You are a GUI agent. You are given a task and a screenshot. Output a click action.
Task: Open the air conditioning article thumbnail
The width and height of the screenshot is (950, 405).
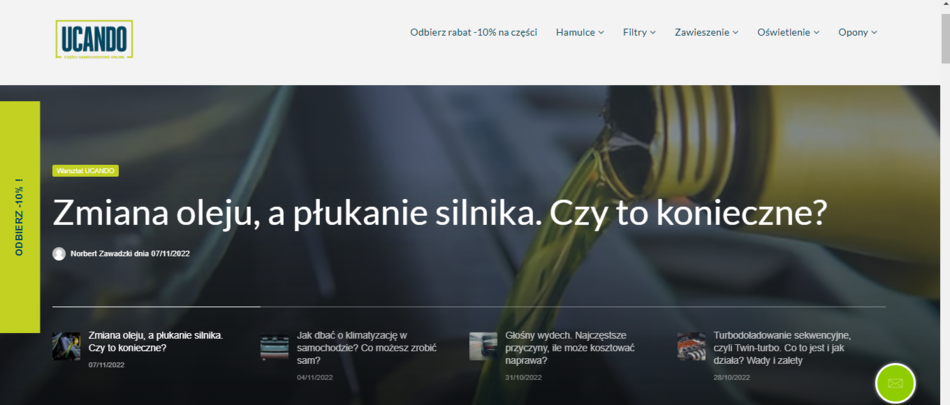pyautogui.click(x=274, y=346)
